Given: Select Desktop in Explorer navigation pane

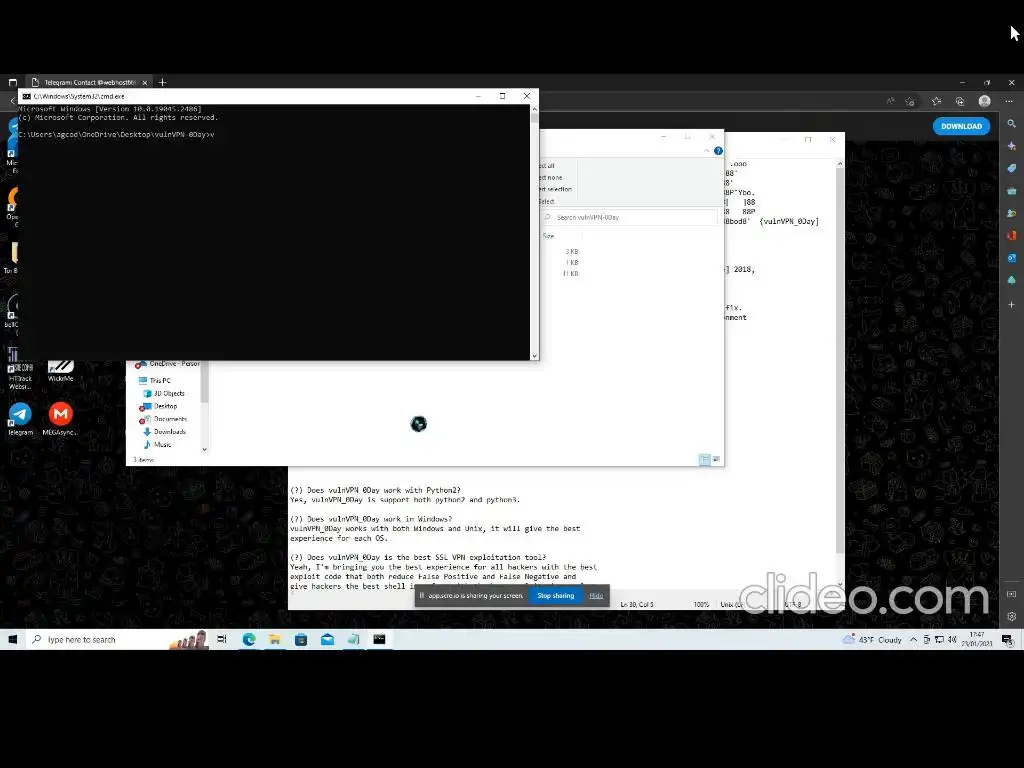Looking at the screenshot, I should [165, 406].
